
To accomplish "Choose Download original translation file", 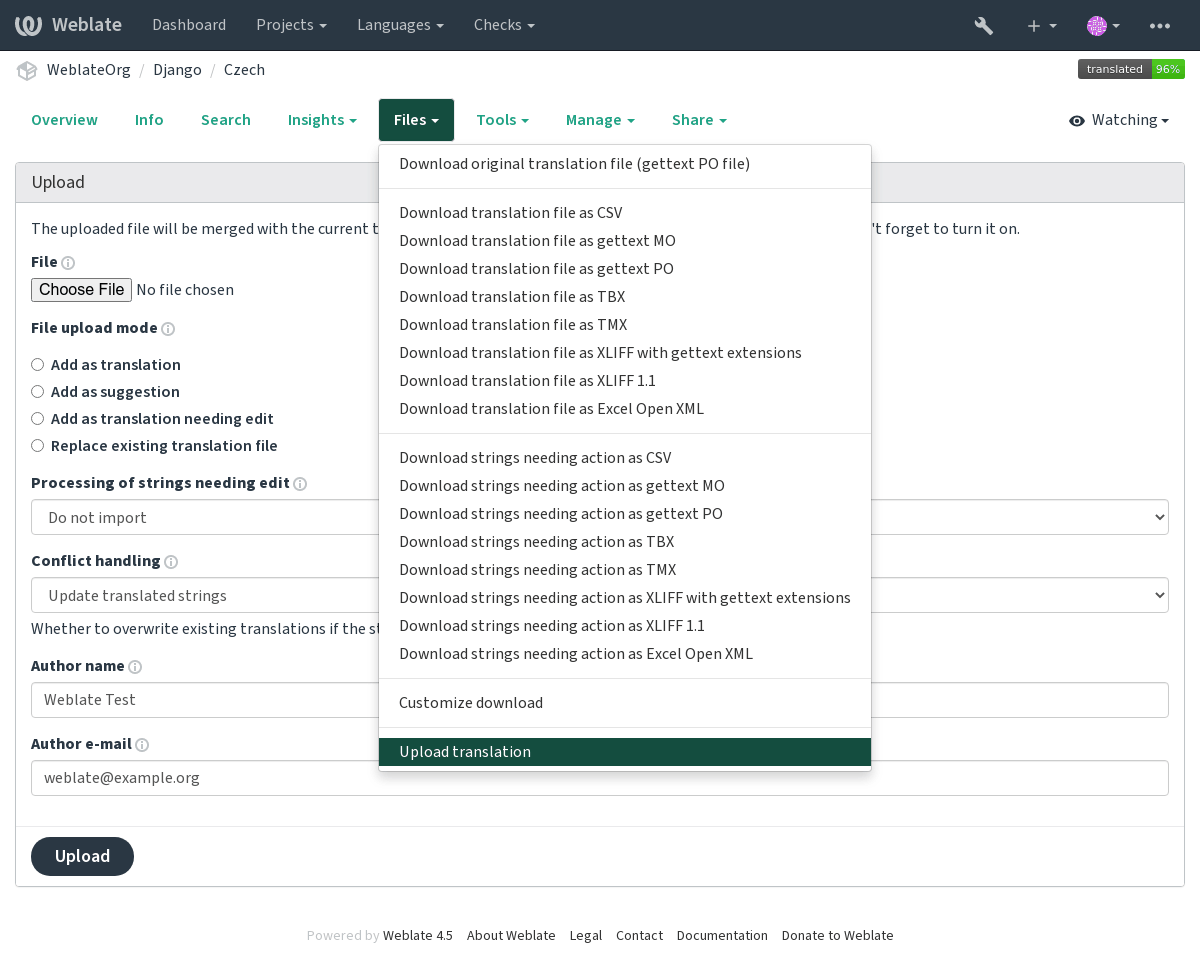I will (x=625, y=164).
